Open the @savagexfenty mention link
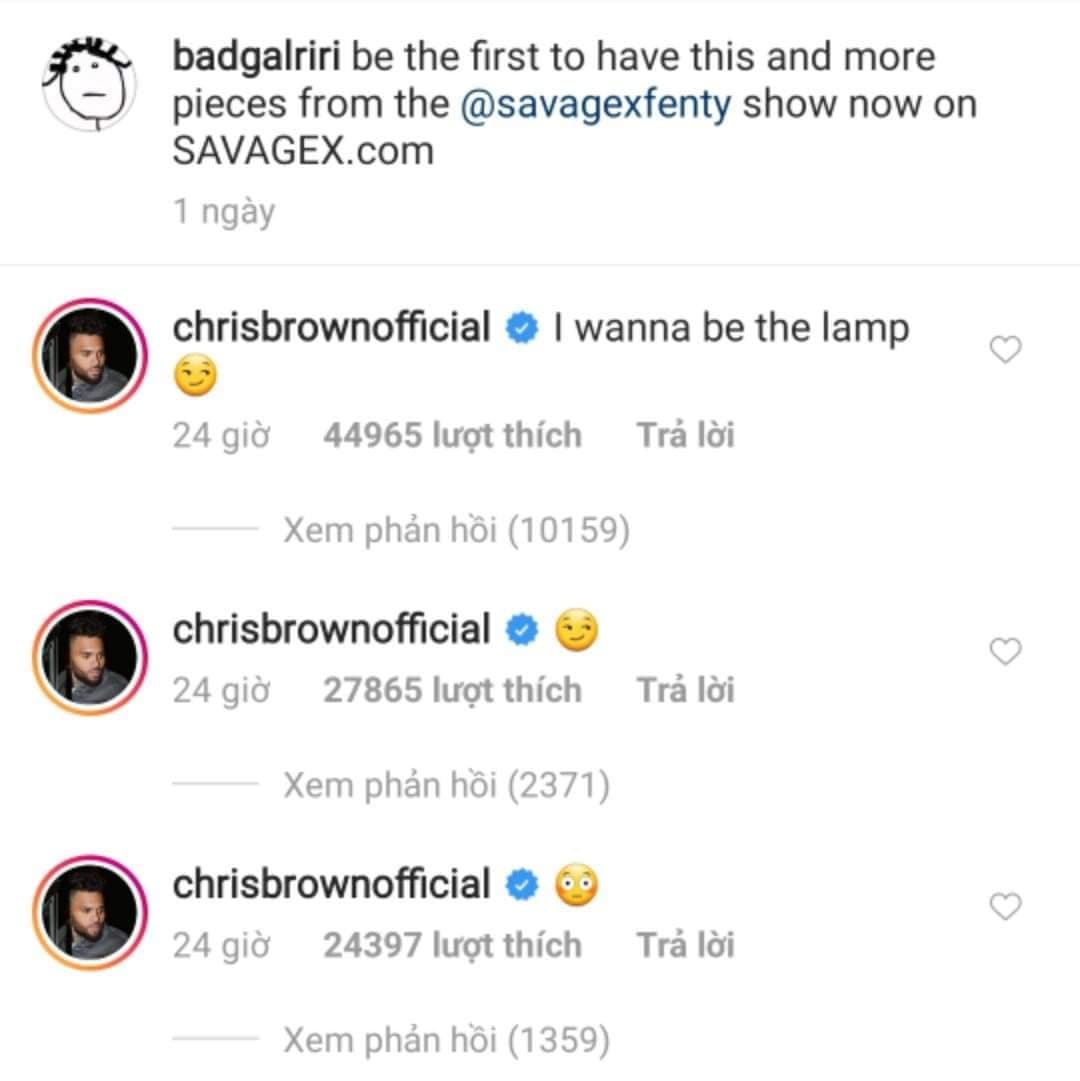 596,104
